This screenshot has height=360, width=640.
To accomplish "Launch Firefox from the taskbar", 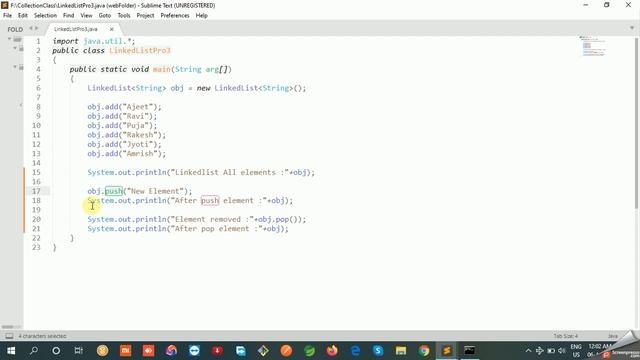I will pos(332,351).
